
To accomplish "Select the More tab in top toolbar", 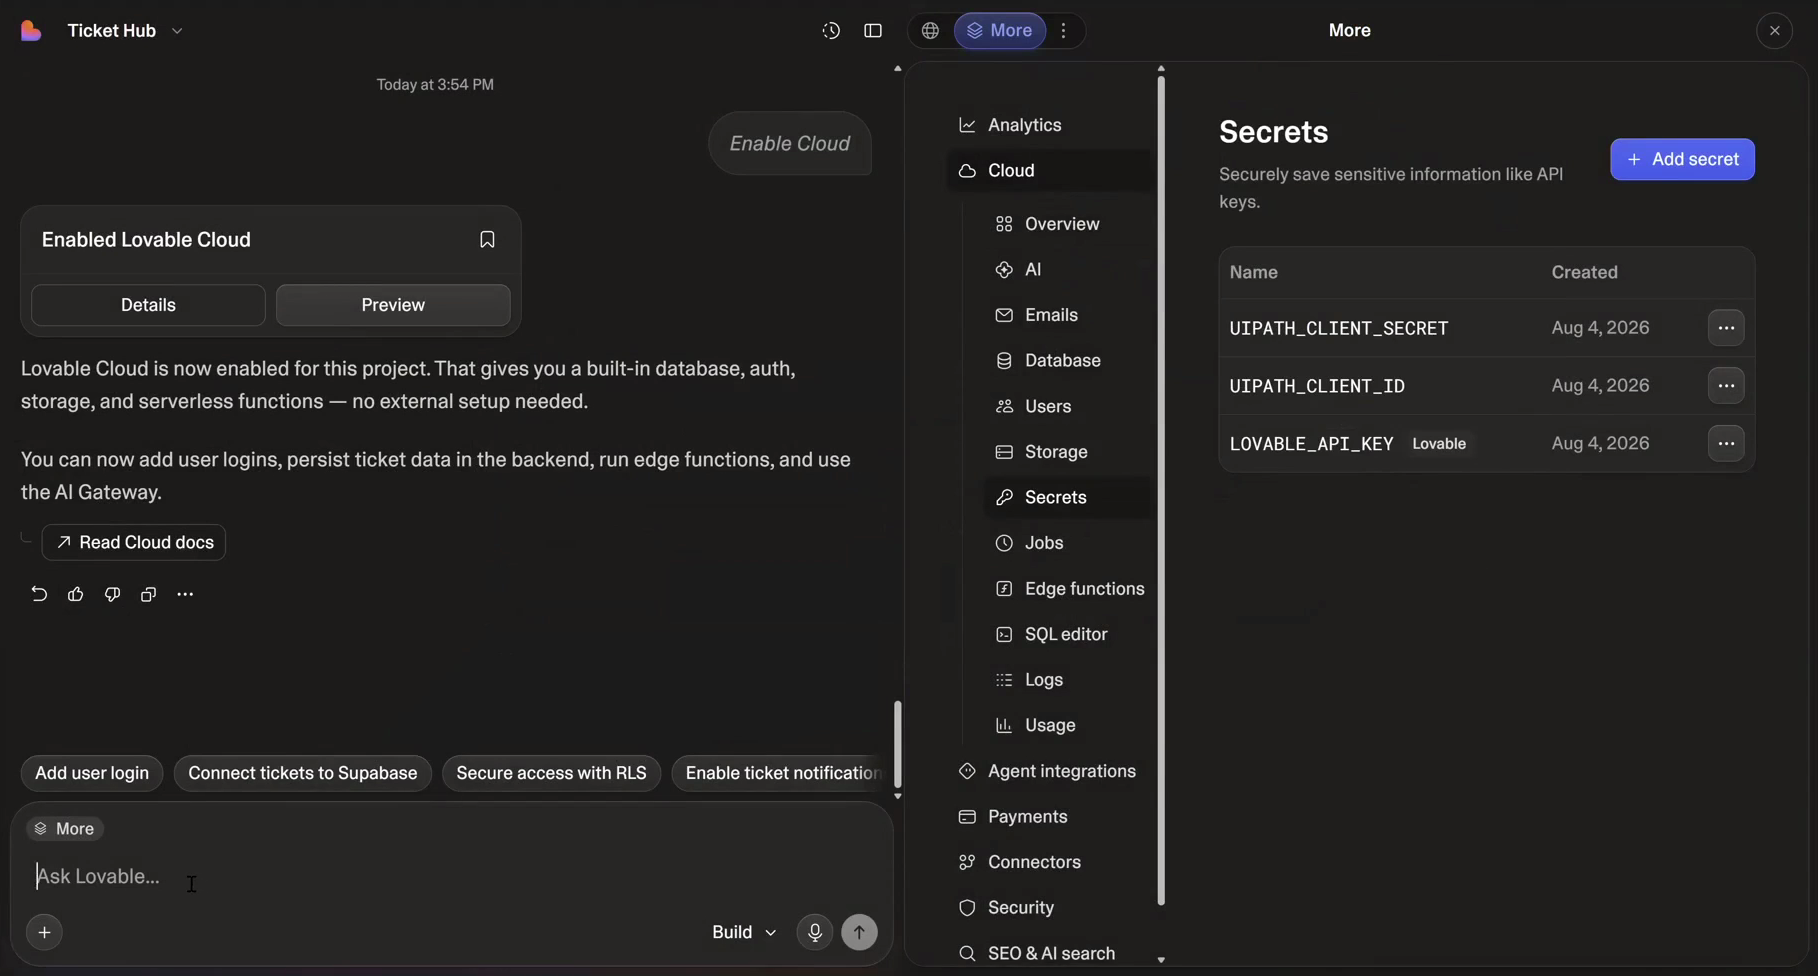I will pyautogui.click(x=1000, y=31).
